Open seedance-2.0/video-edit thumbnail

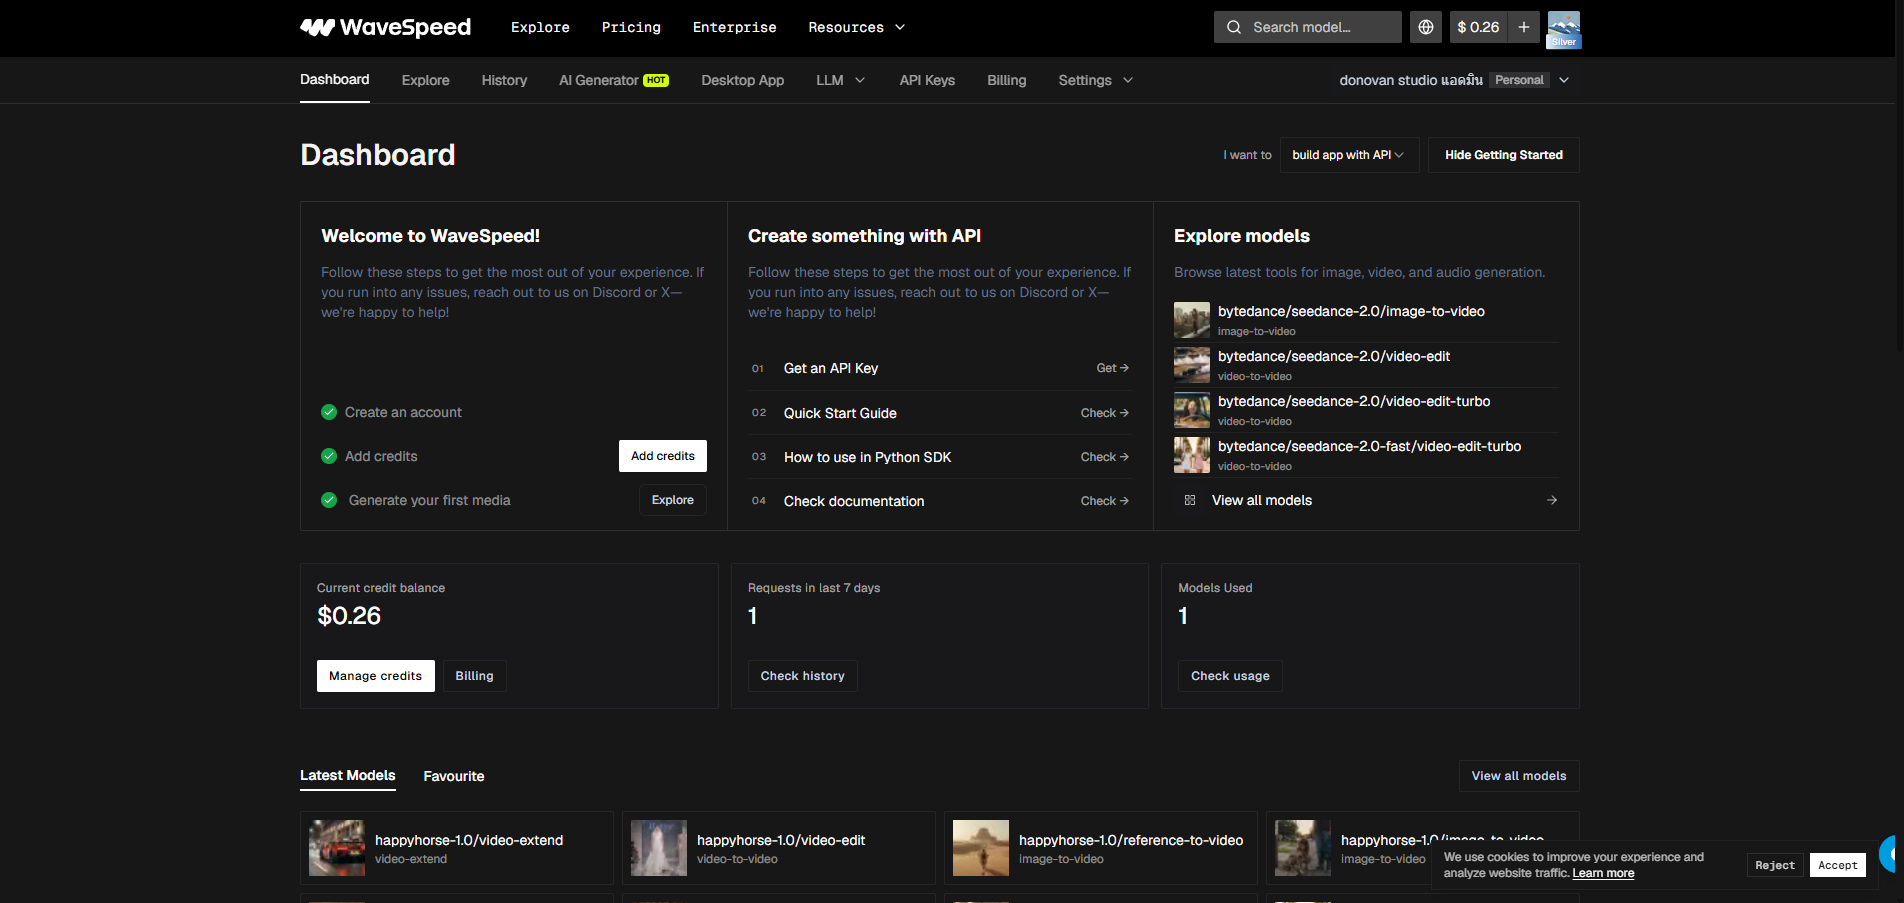click(1192, 365)
